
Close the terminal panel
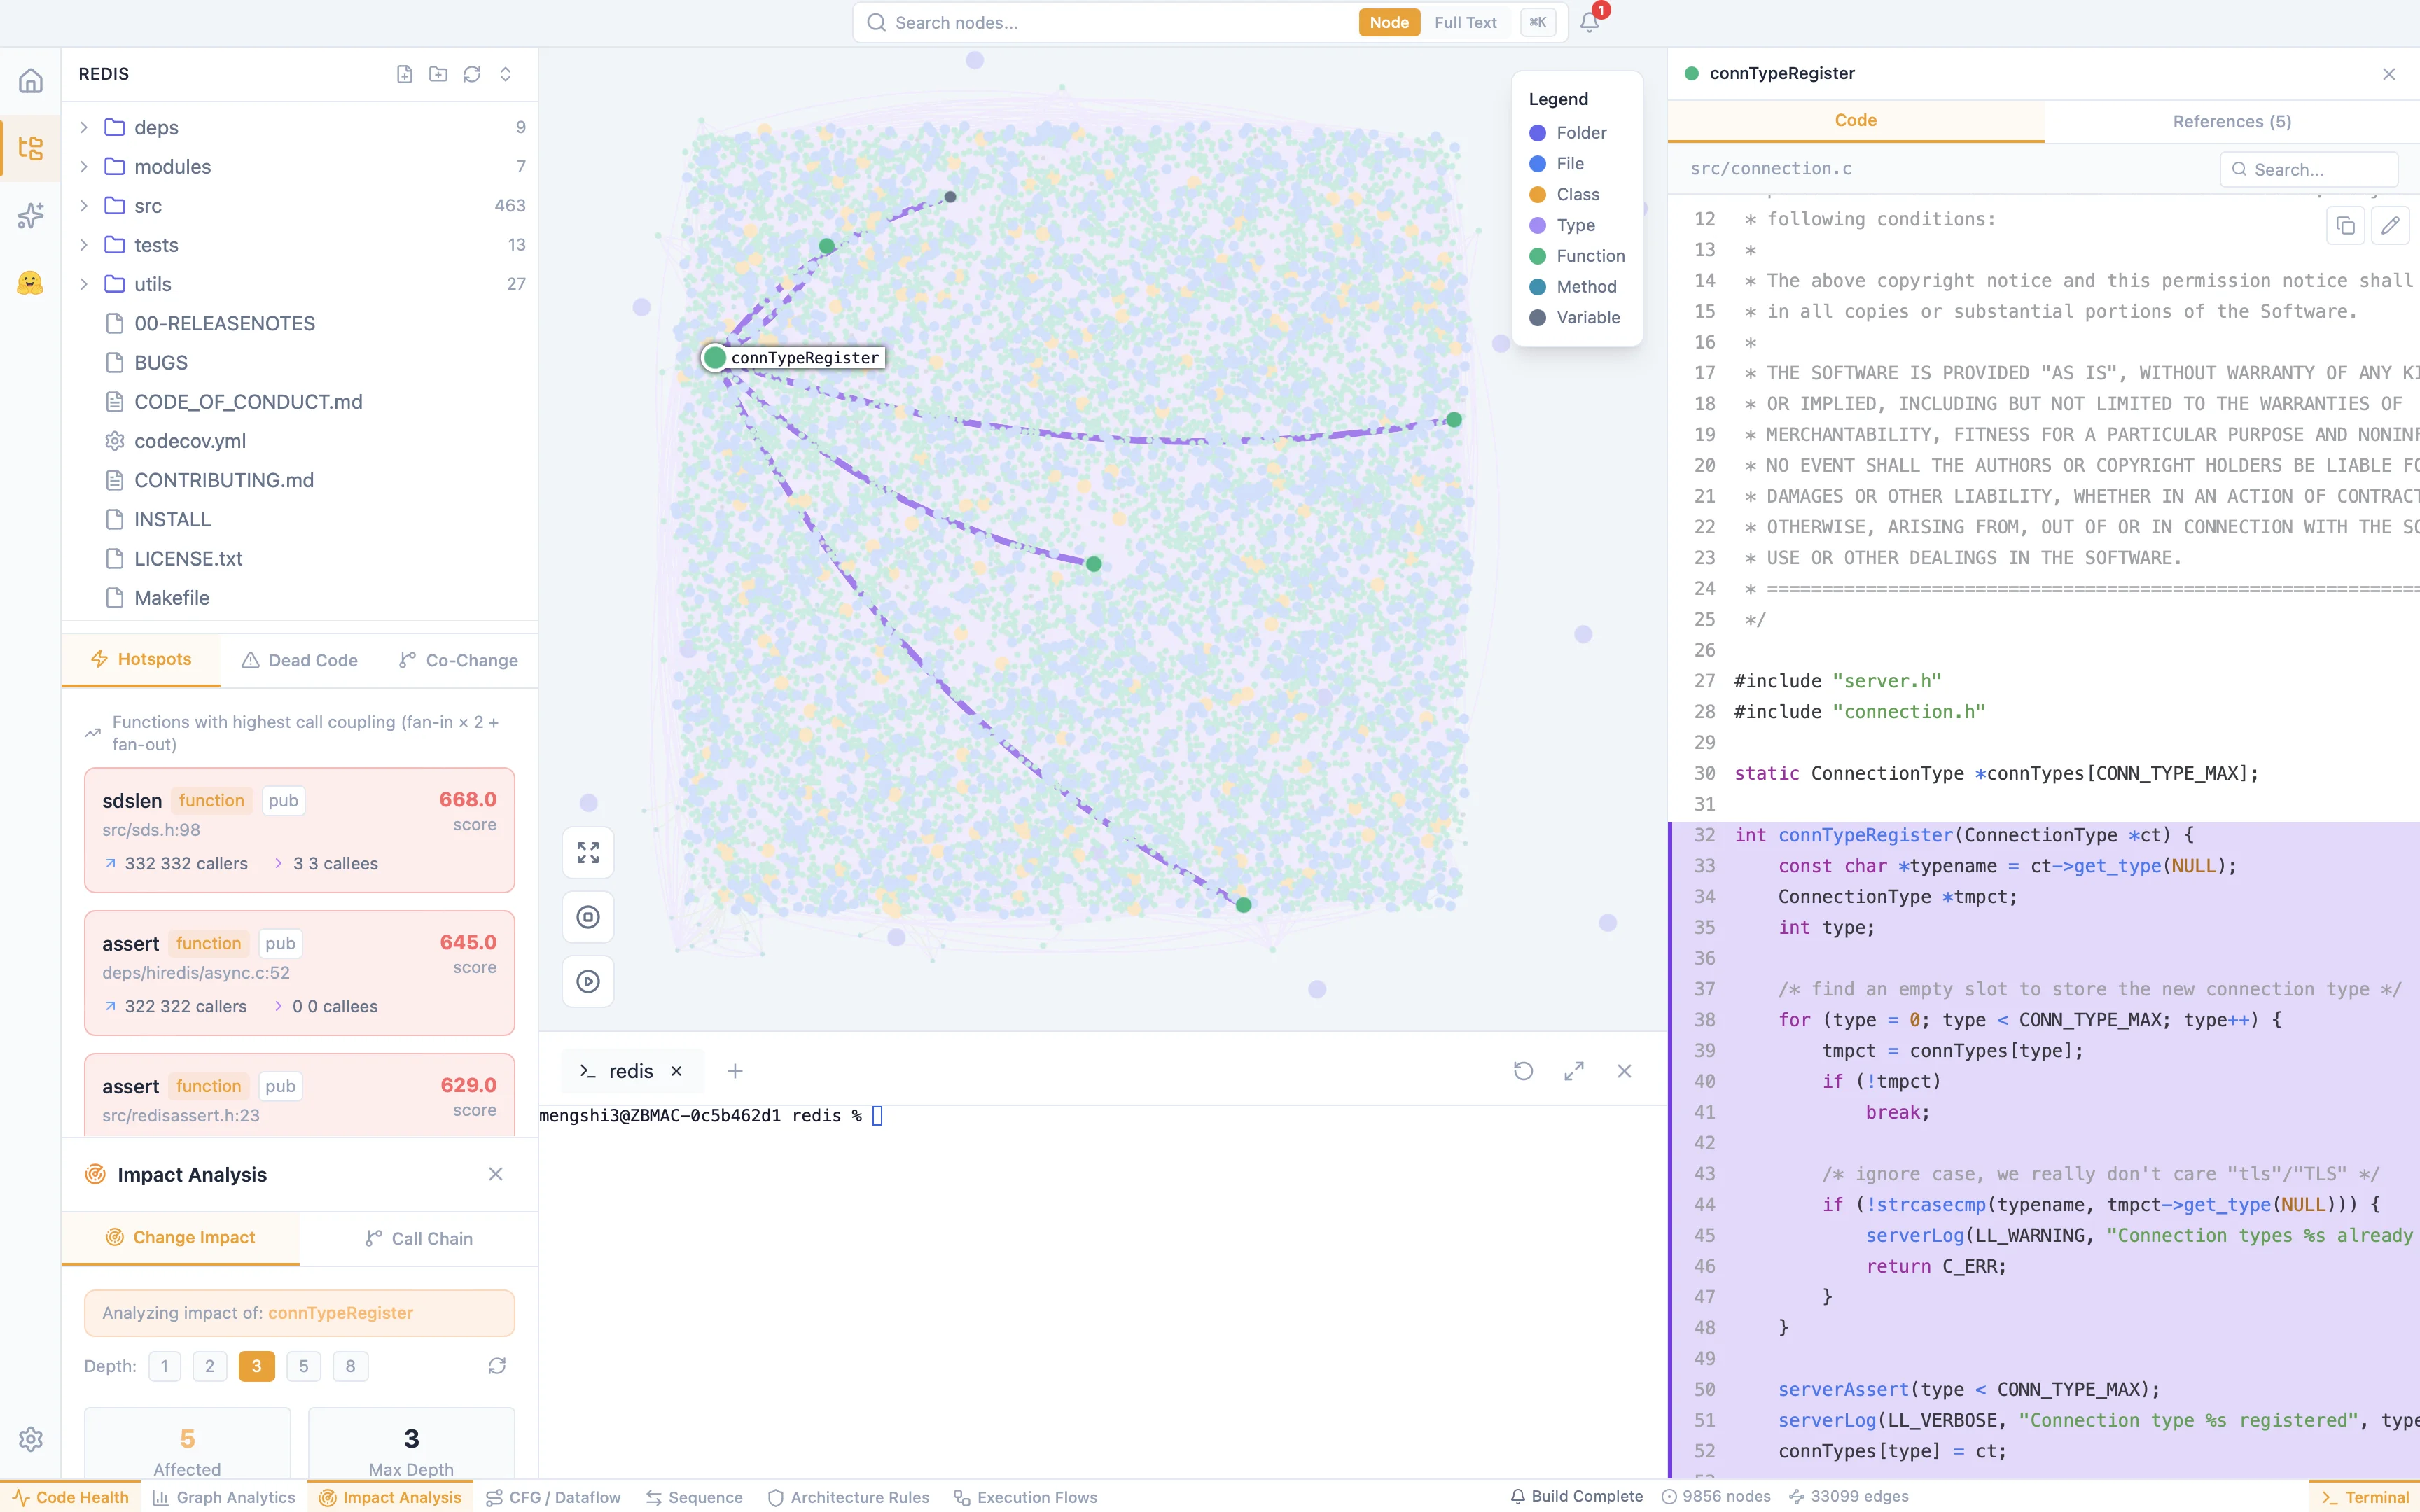(1624, 1071)
